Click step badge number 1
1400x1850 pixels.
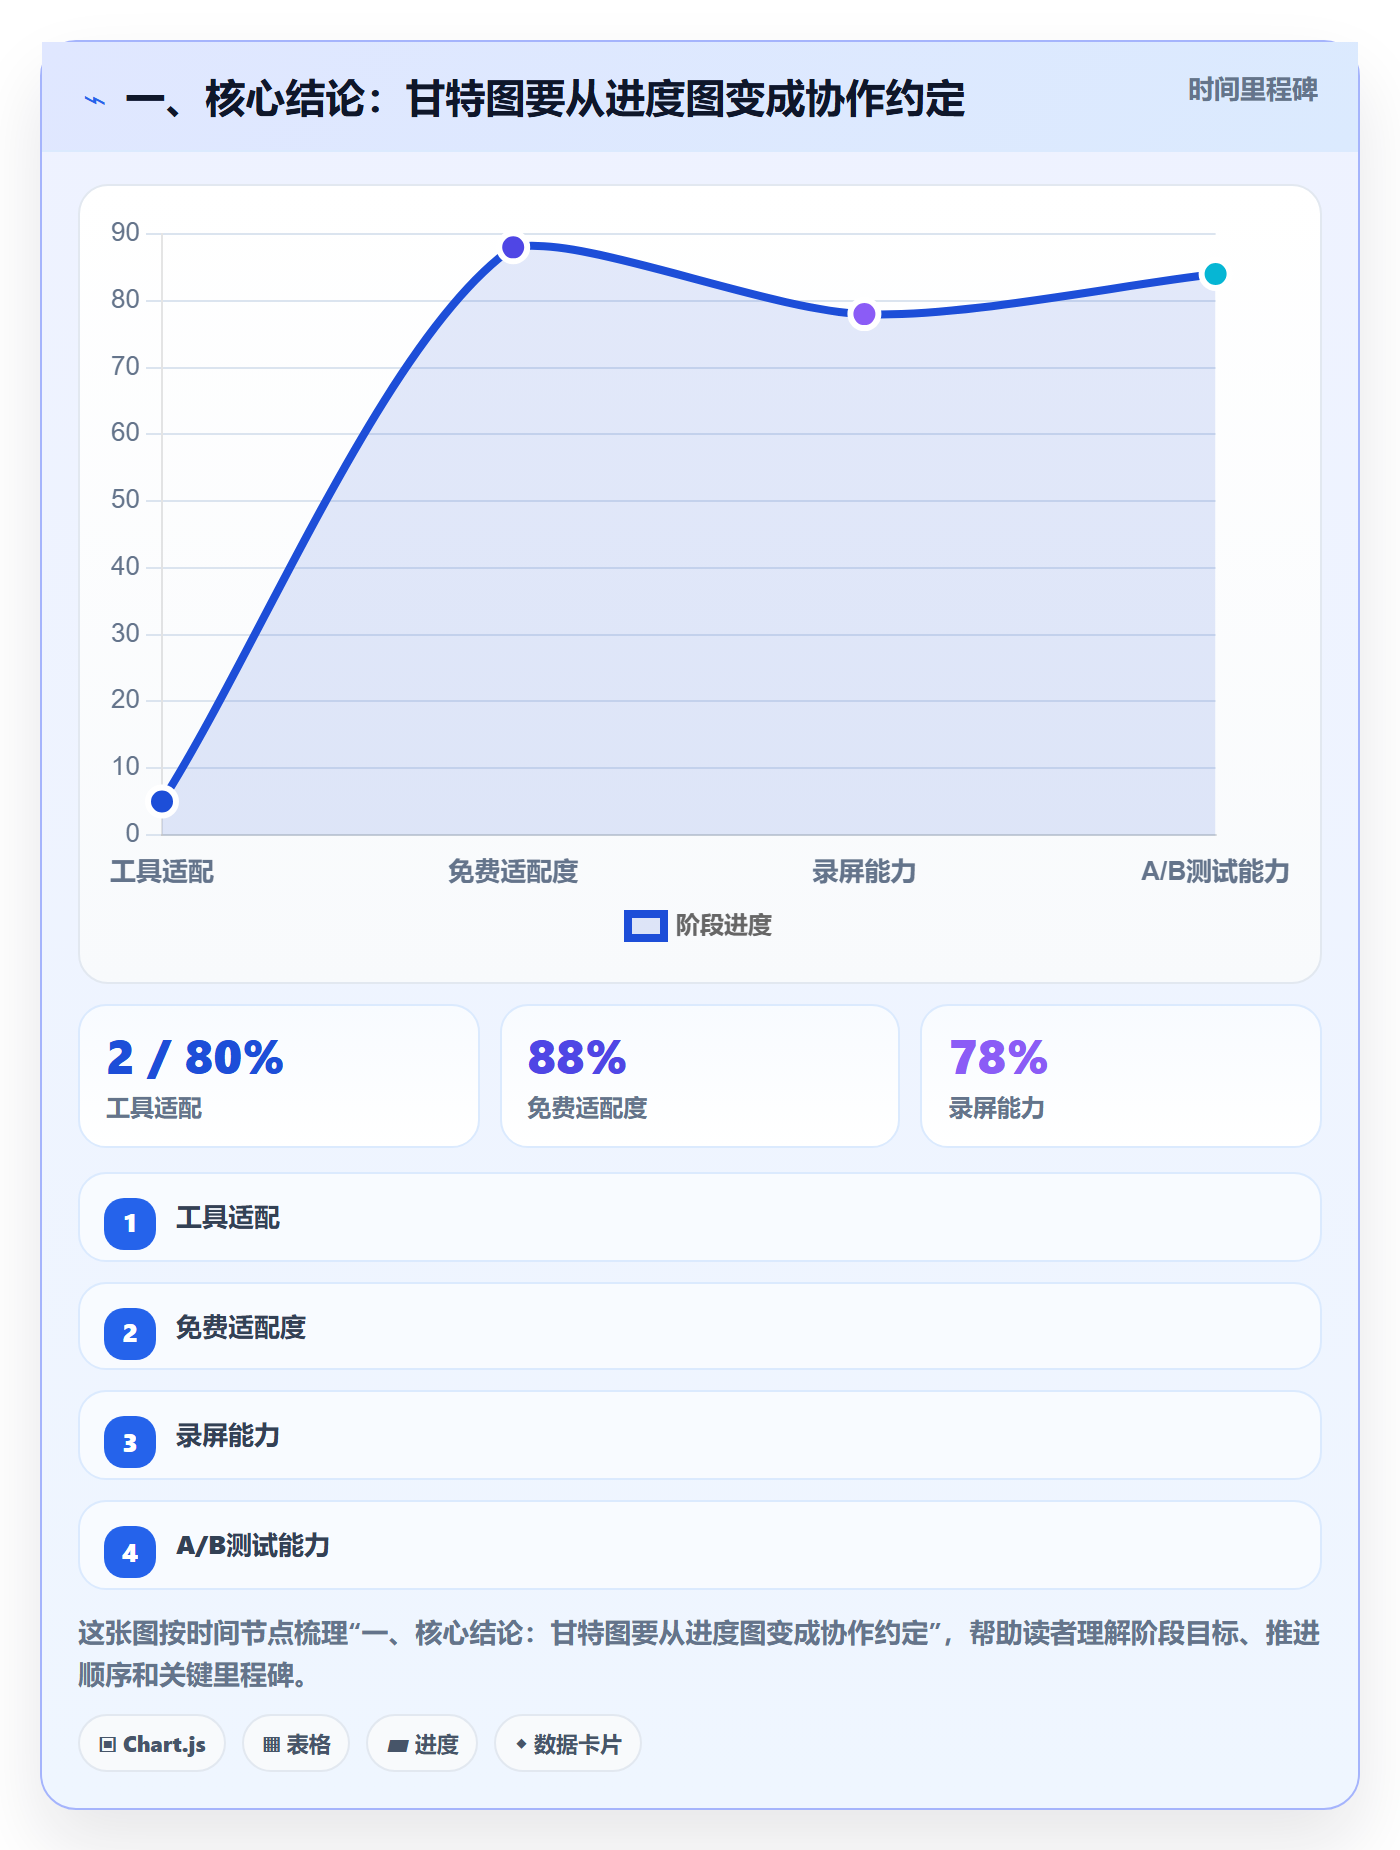pyautogui.click(x=130, y=1223)
